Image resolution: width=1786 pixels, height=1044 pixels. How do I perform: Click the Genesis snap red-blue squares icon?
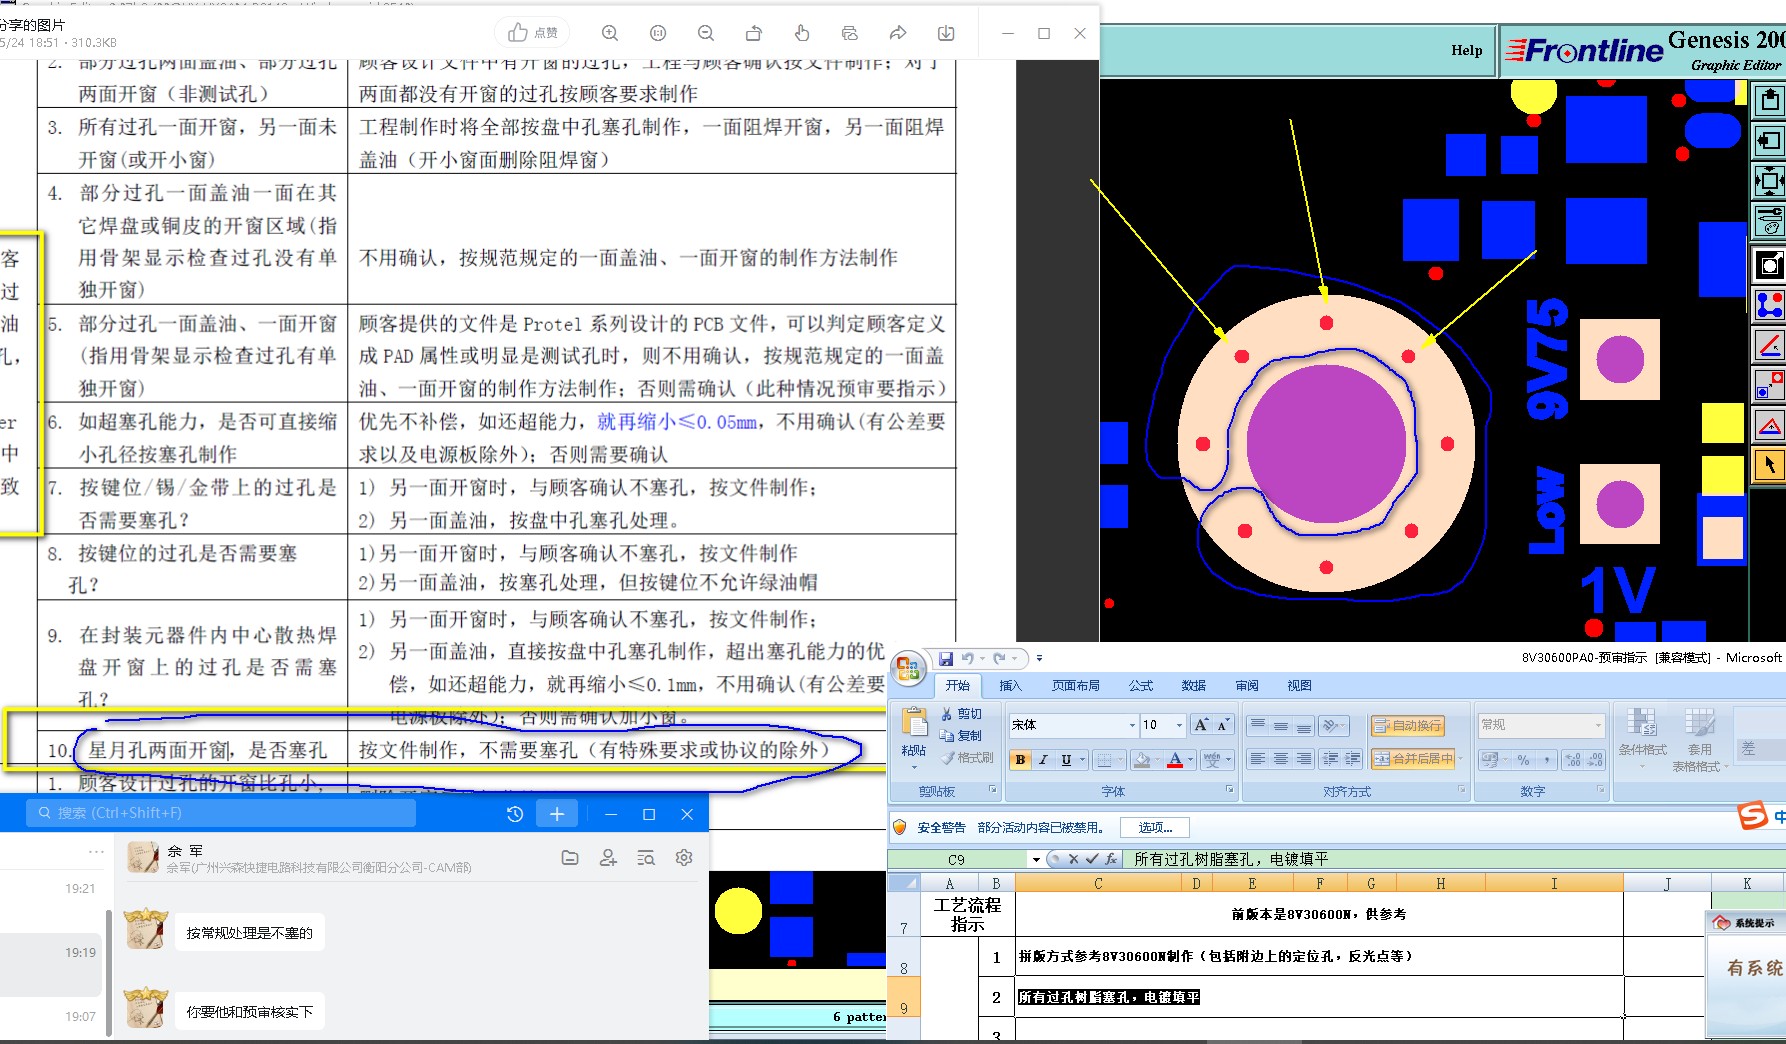[1770, 385]
